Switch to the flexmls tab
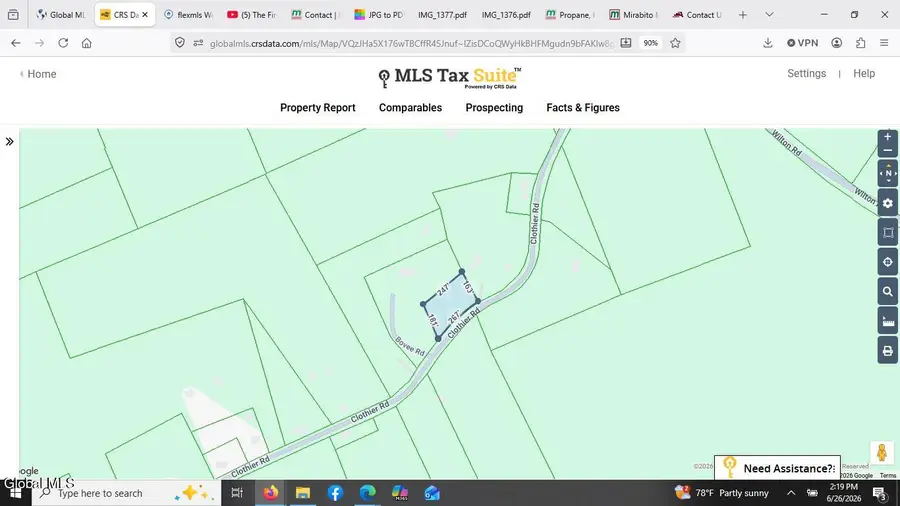 click(x=189, y=15)
